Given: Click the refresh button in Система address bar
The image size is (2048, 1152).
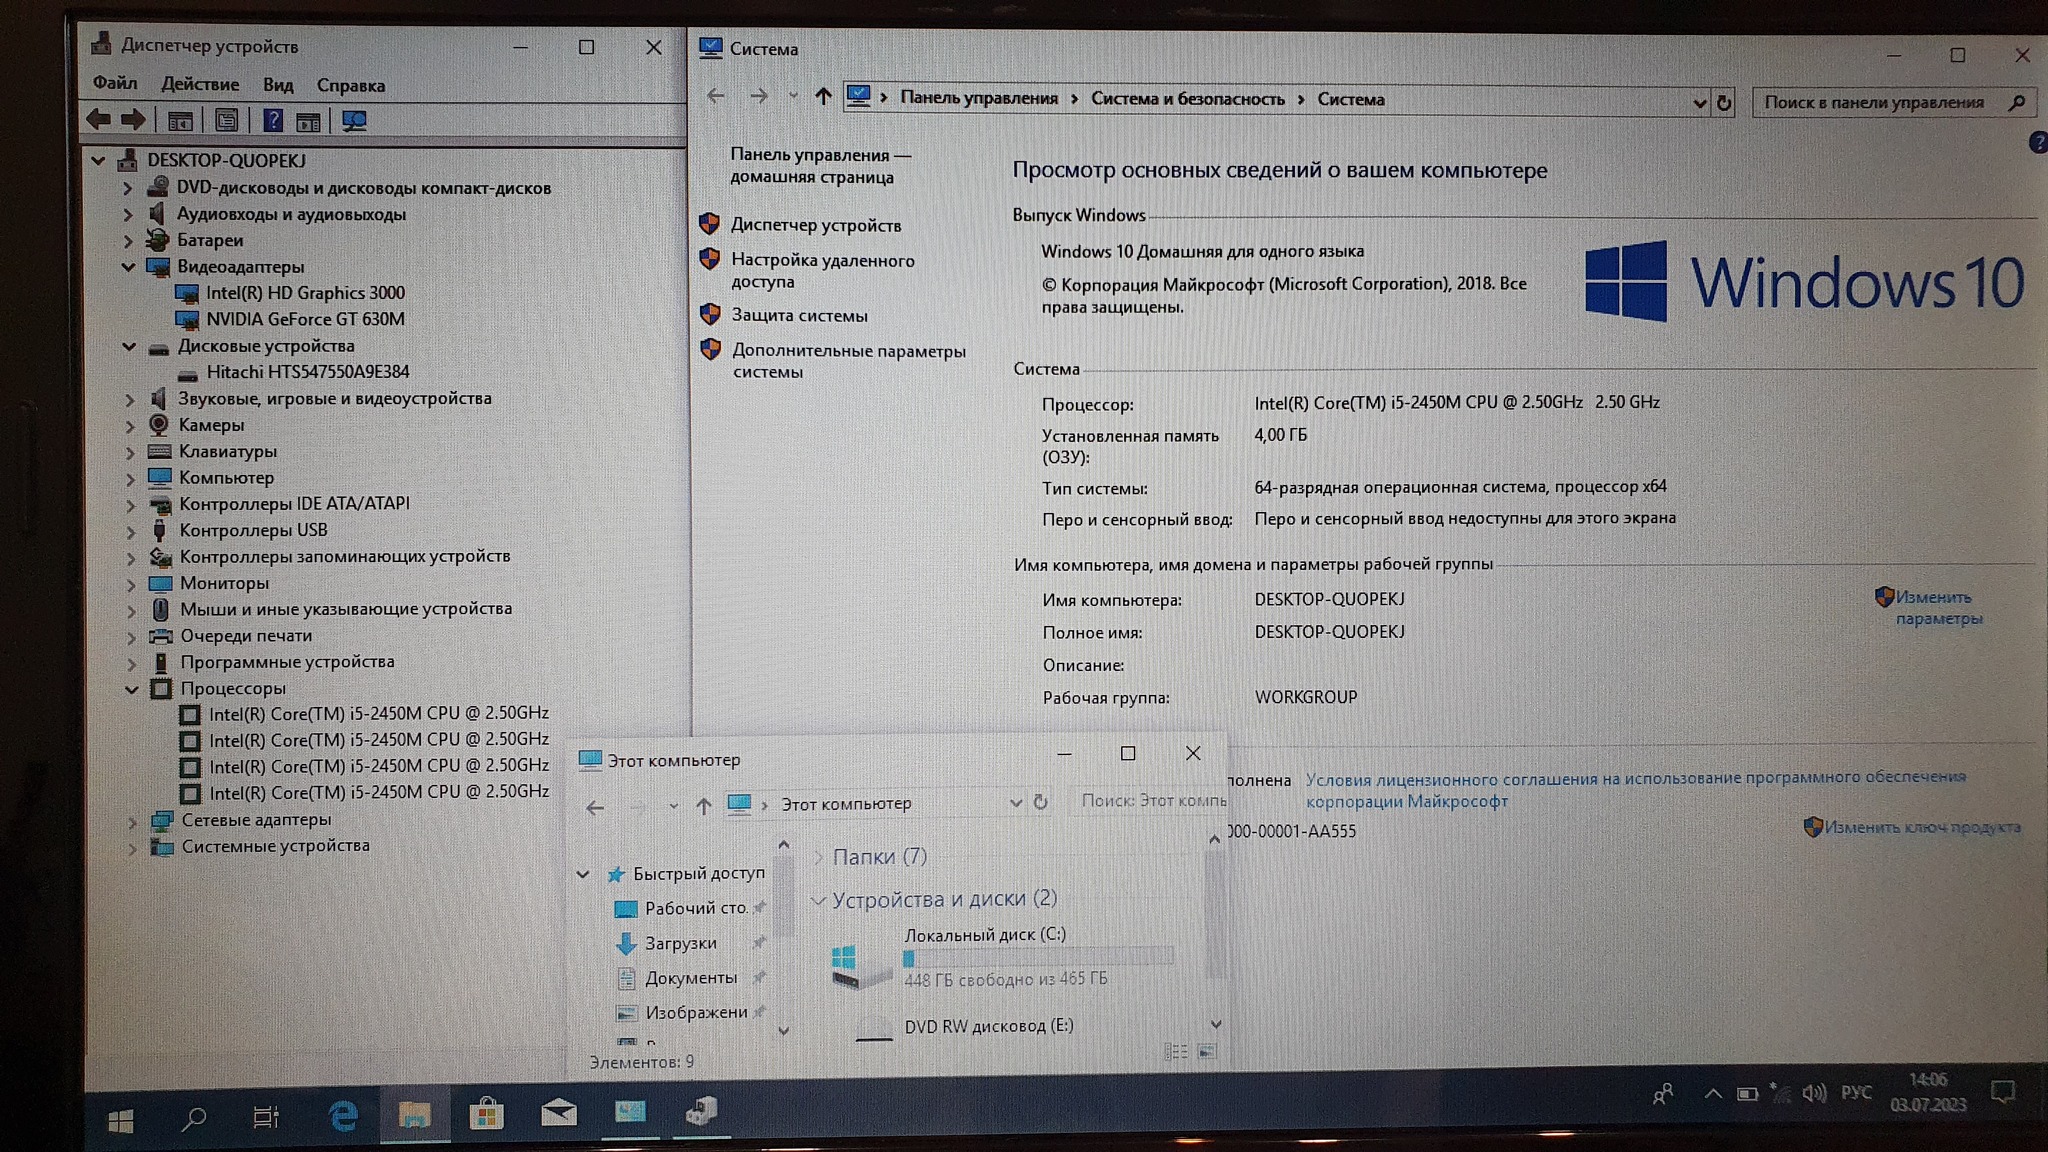Looking at the screenshot, I should coord(1724,102).
